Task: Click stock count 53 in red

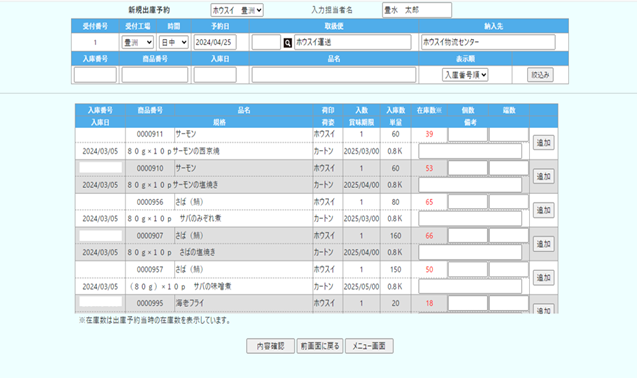Action: point(429,168)
